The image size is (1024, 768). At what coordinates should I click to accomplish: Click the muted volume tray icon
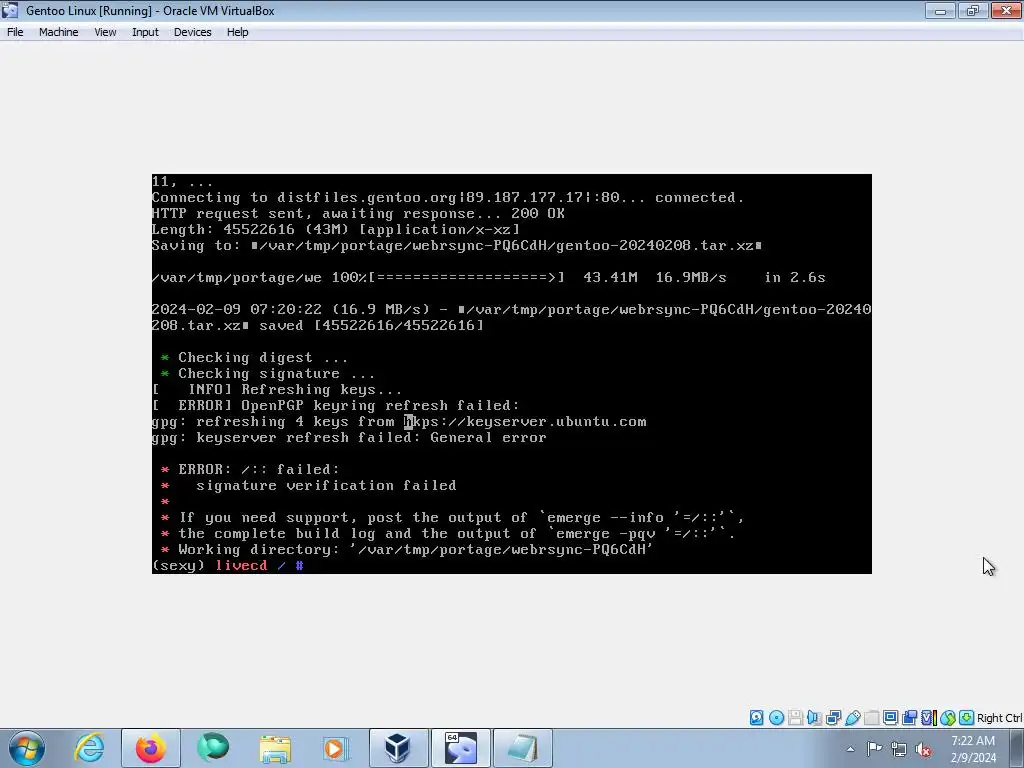tap(923, 749)
